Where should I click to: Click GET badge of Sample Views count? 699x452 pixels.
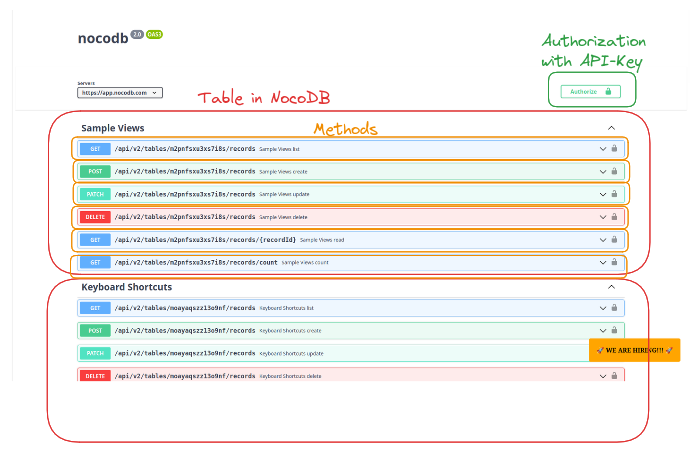pyautogui.click(x=95, y=263)
